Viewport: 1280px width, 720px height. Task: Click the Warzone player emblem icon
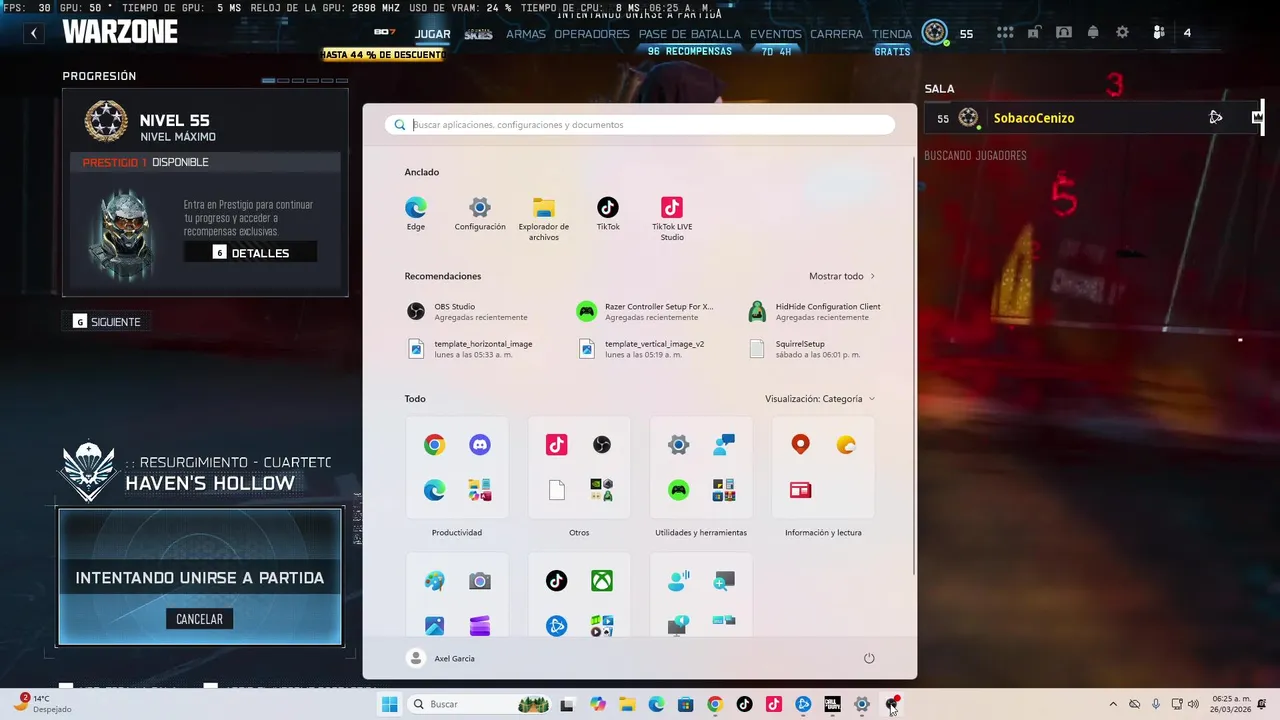pyautogui.click(x=935, y=33)
